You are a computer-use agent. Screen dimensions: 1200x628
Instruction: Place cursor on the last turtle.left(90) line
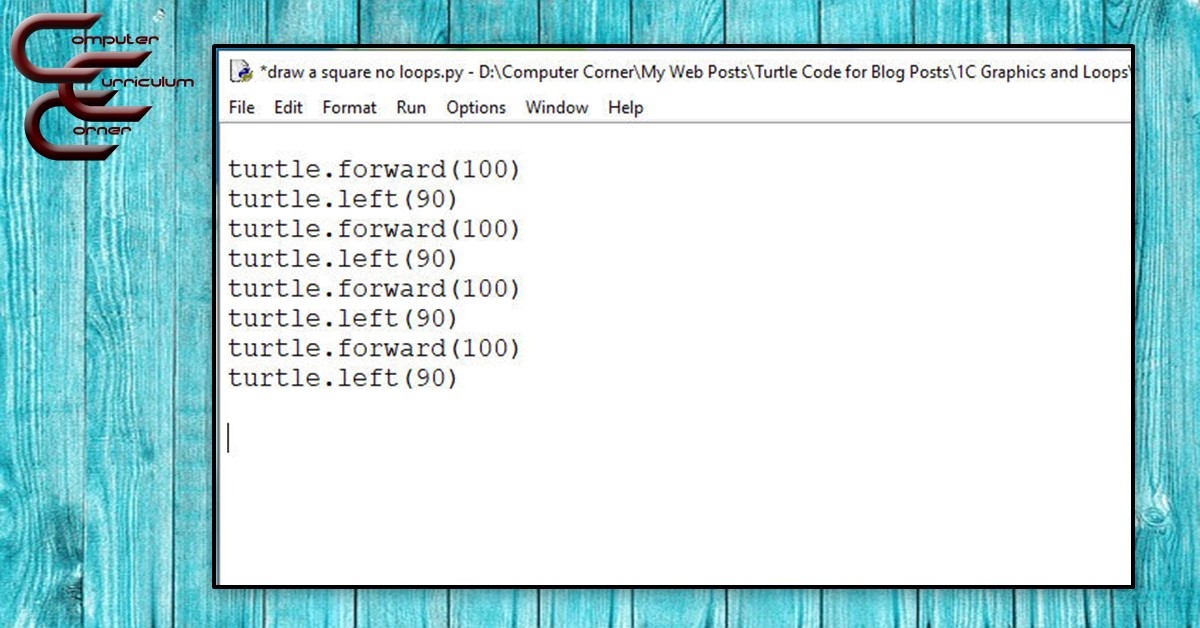[342, 379]
